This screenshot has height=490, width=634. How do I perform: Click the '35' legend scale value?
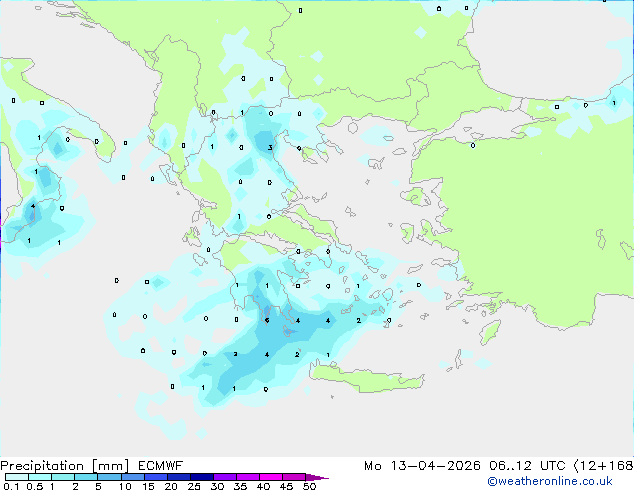click(x=240, y=486)
